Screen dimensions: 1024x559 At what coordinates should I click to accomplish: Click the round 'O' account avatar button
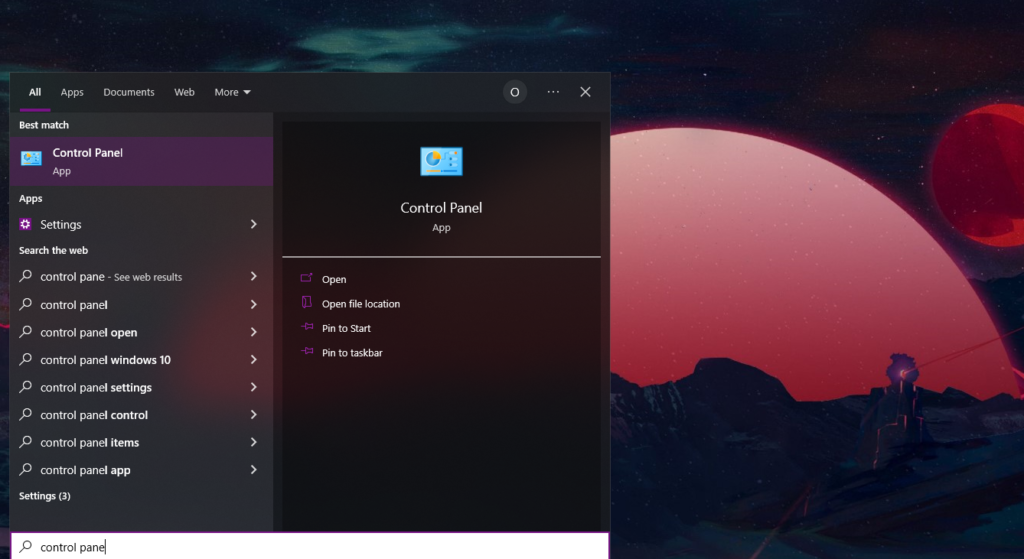(515, 92)
